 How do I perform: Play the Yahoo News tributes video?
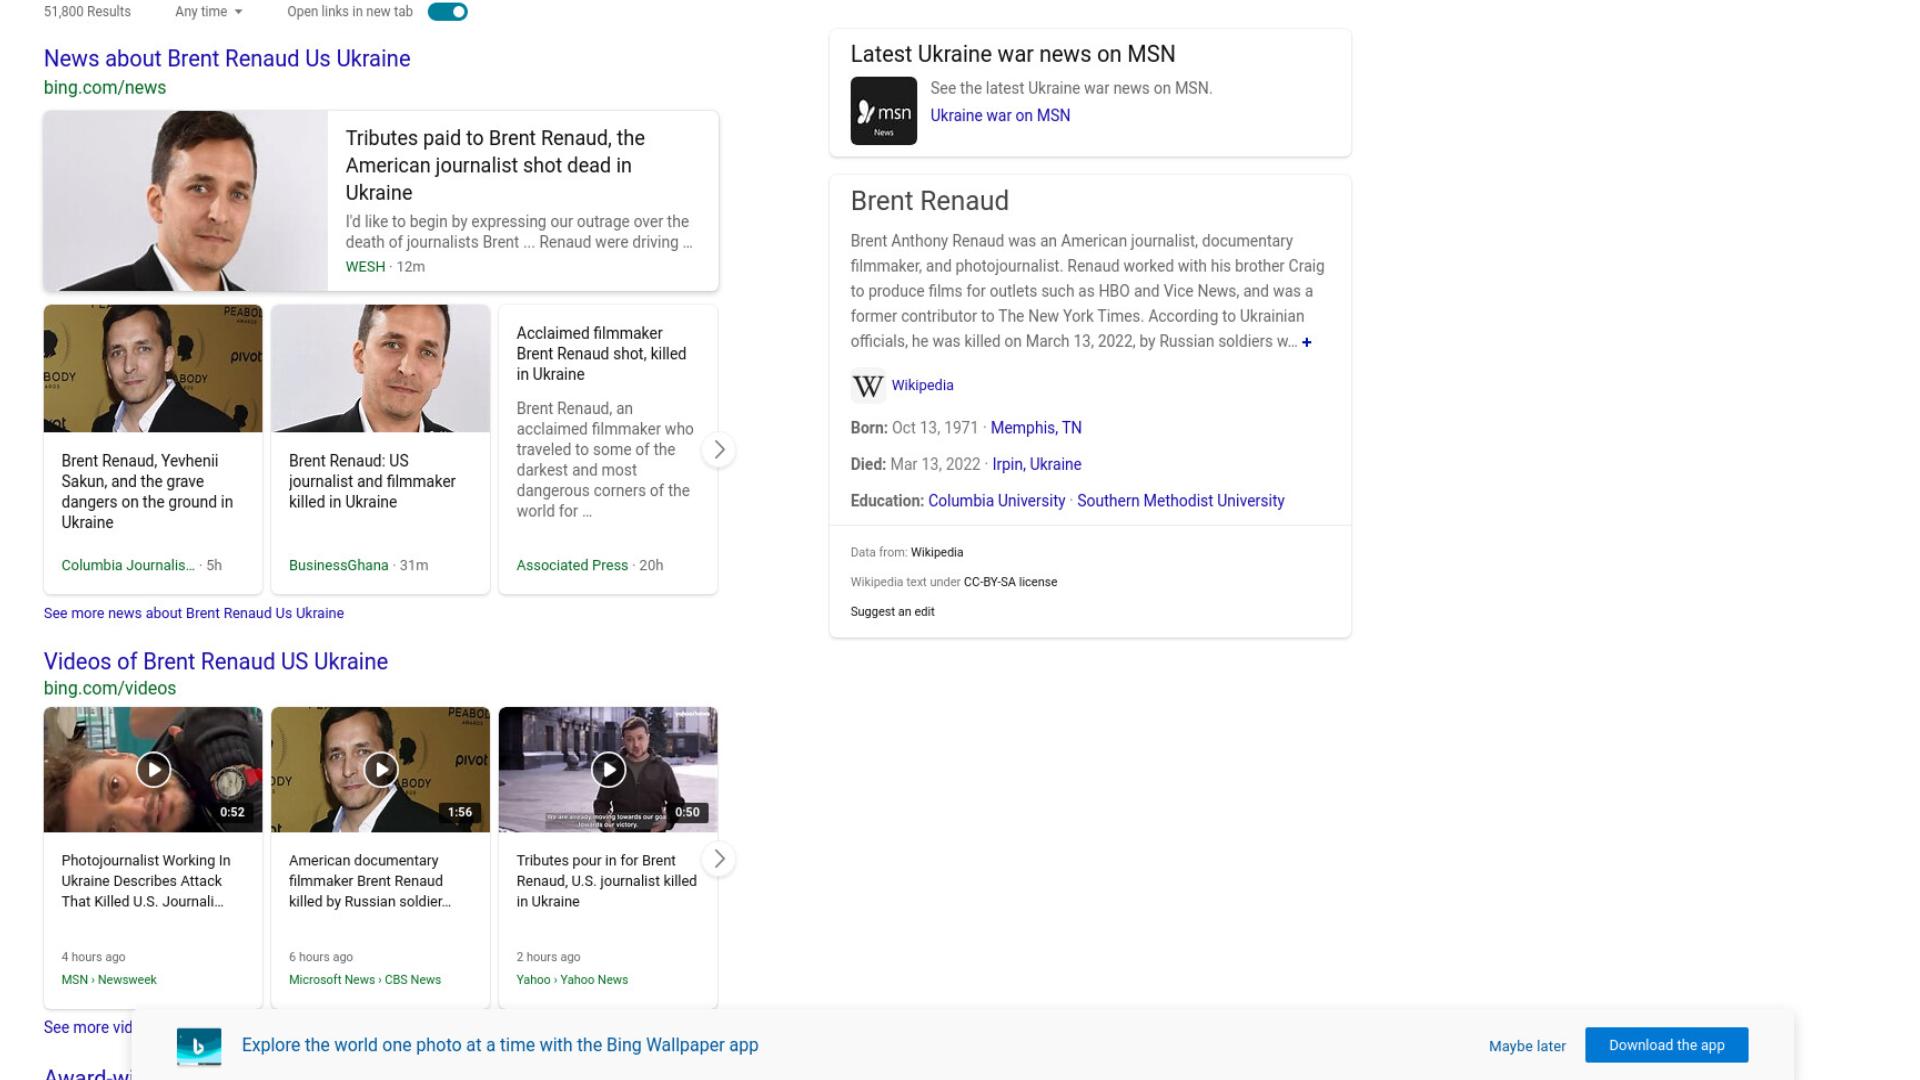pos(608,770)
